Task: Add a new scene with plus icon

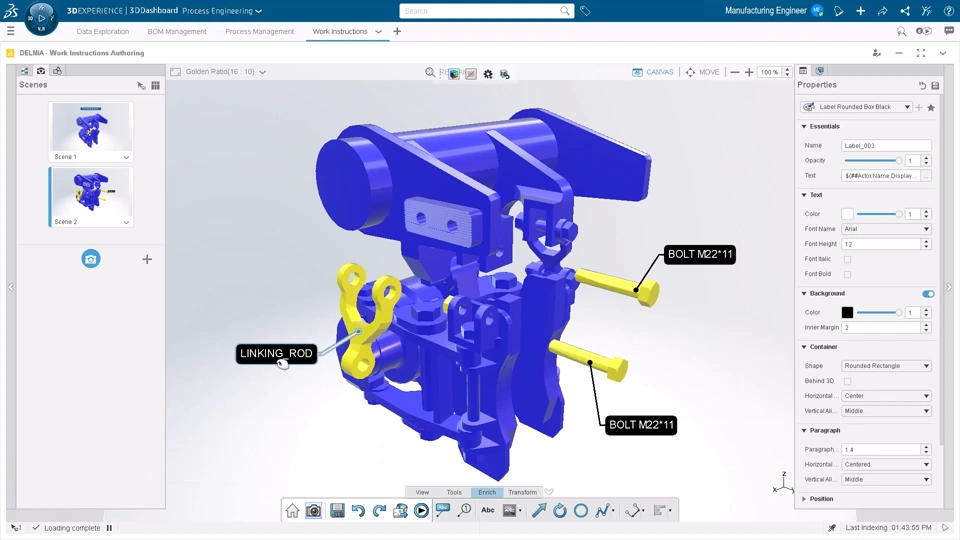Action: pos(147,259)
